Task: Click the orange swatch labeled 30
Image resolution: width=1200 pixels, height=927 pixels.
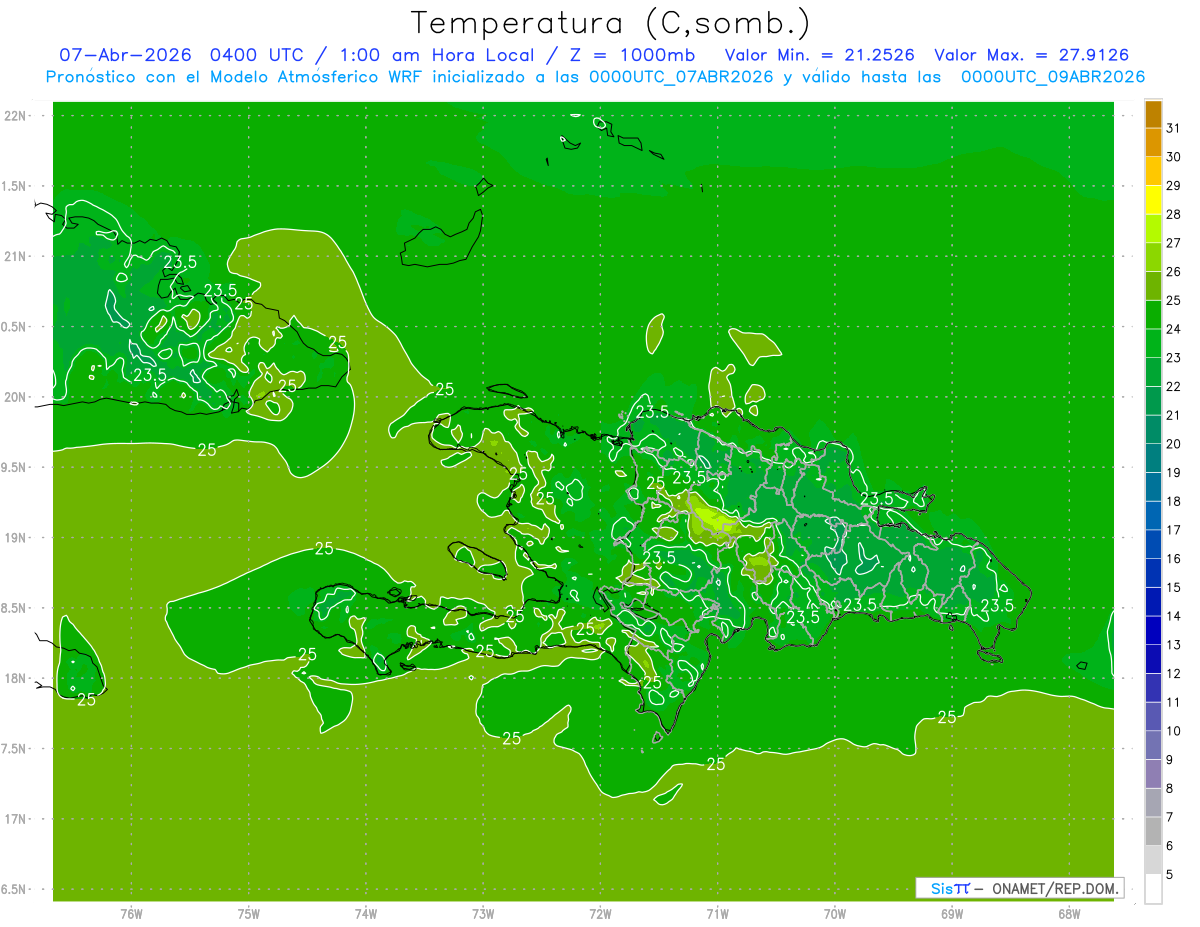Action: 1153,143
